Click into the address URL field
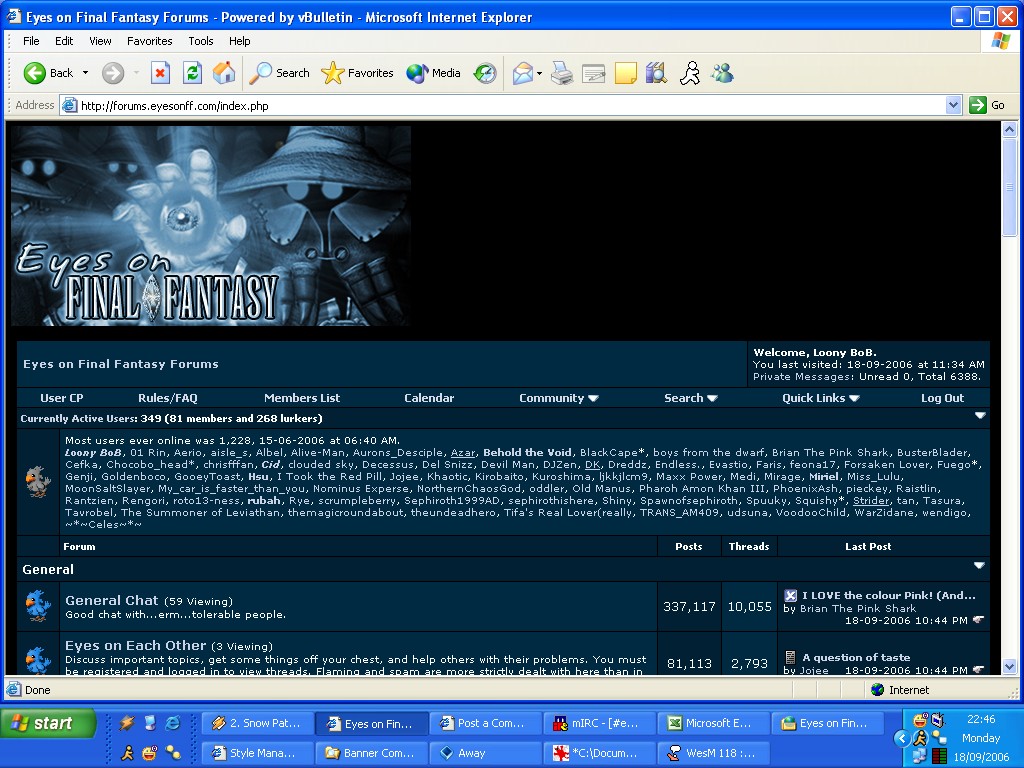This screenshot has width=1024, height=768. [503, 105]
